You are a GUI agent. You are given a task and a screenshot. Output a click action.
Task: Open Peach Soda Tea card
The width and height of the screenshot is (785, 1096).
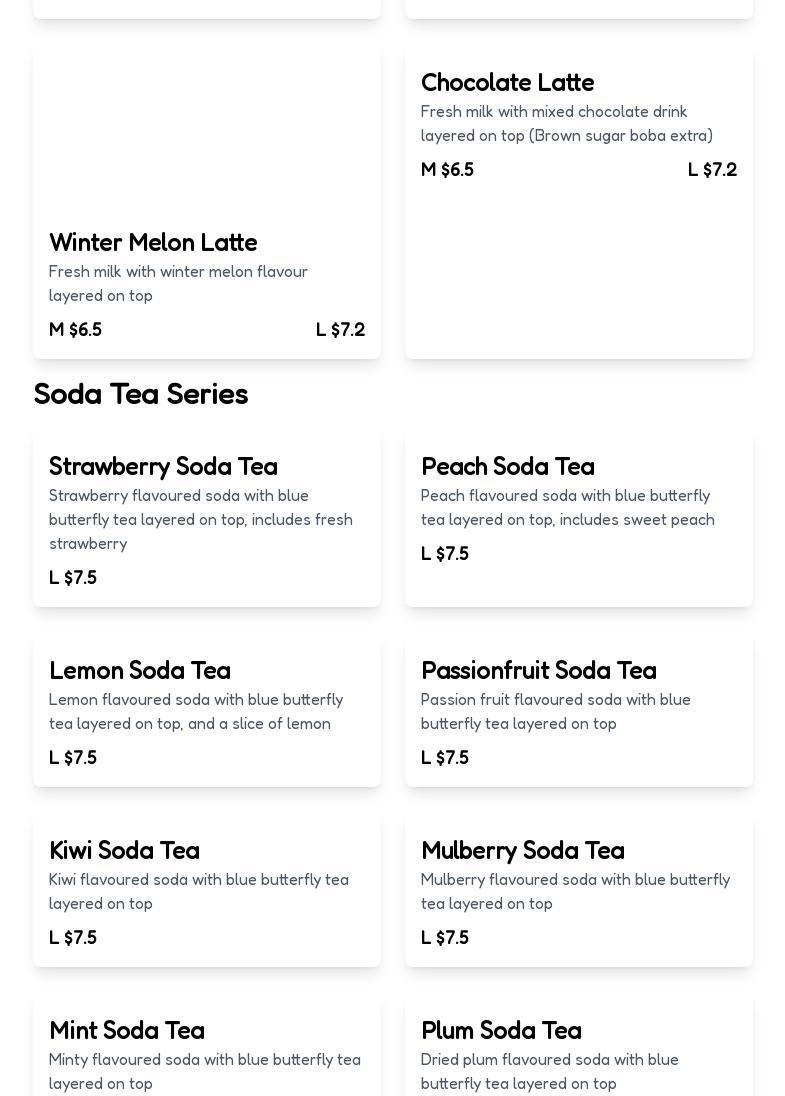pos(507,467)
